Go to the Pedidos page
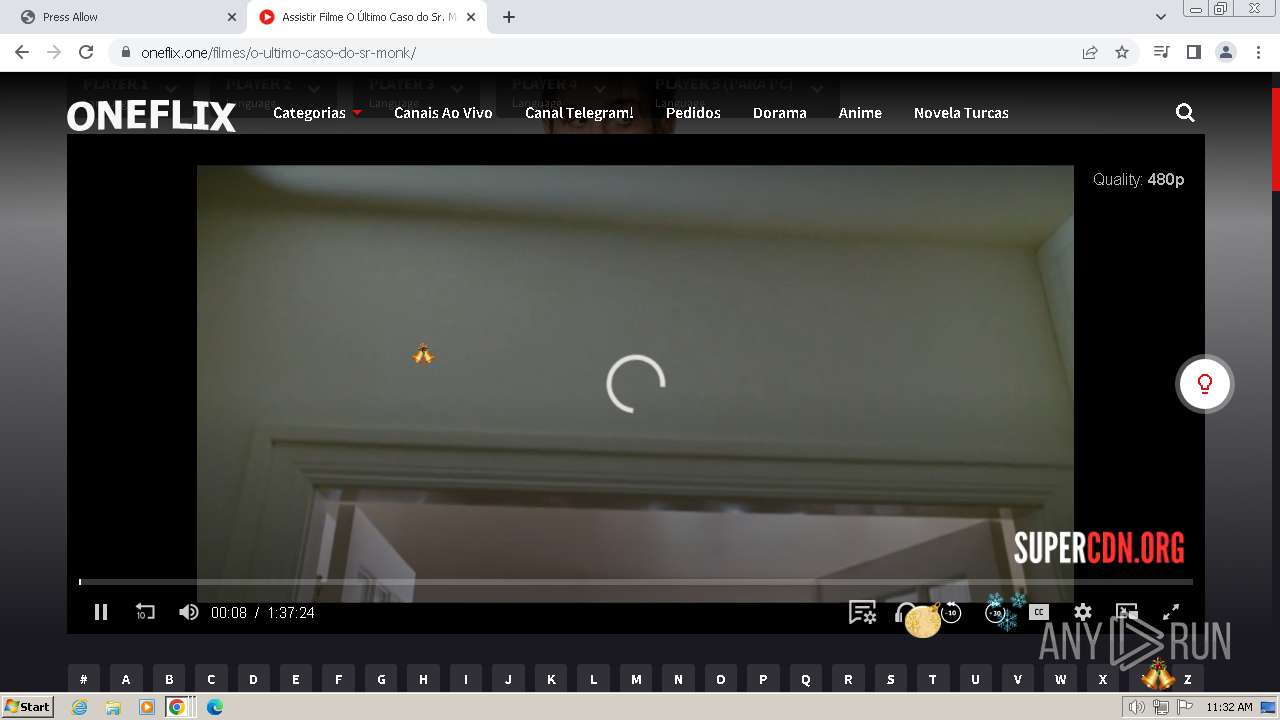 click(x=693, y=113)
